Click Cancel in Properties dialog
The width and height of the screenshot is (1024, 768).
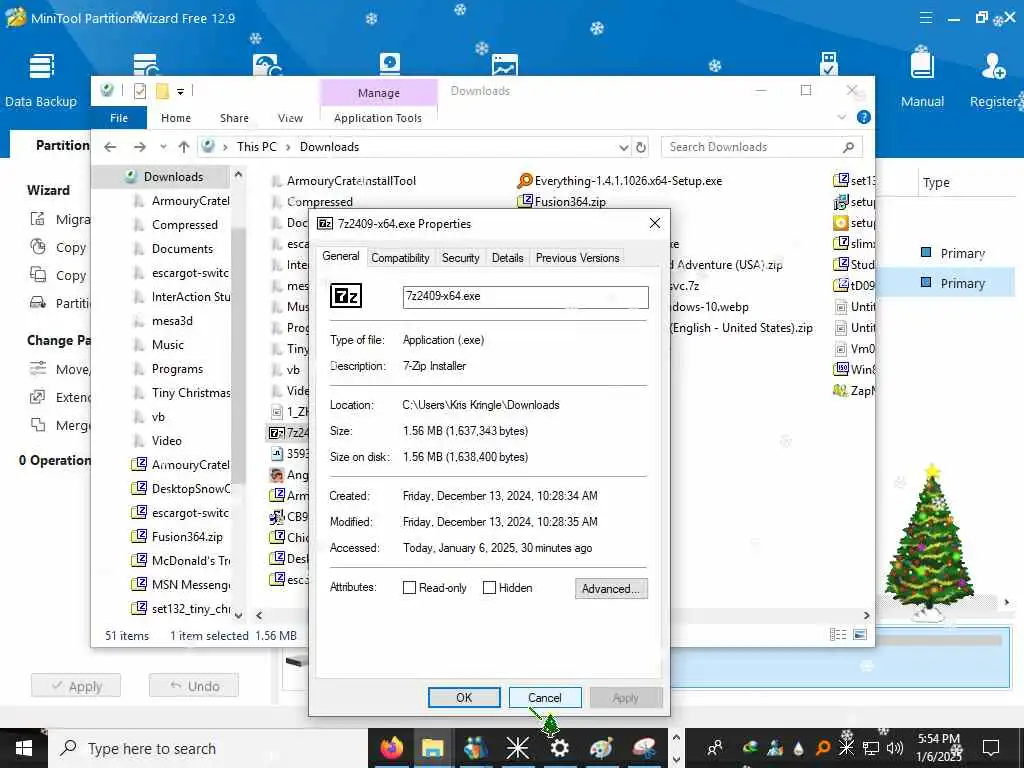tap(545, 697)
